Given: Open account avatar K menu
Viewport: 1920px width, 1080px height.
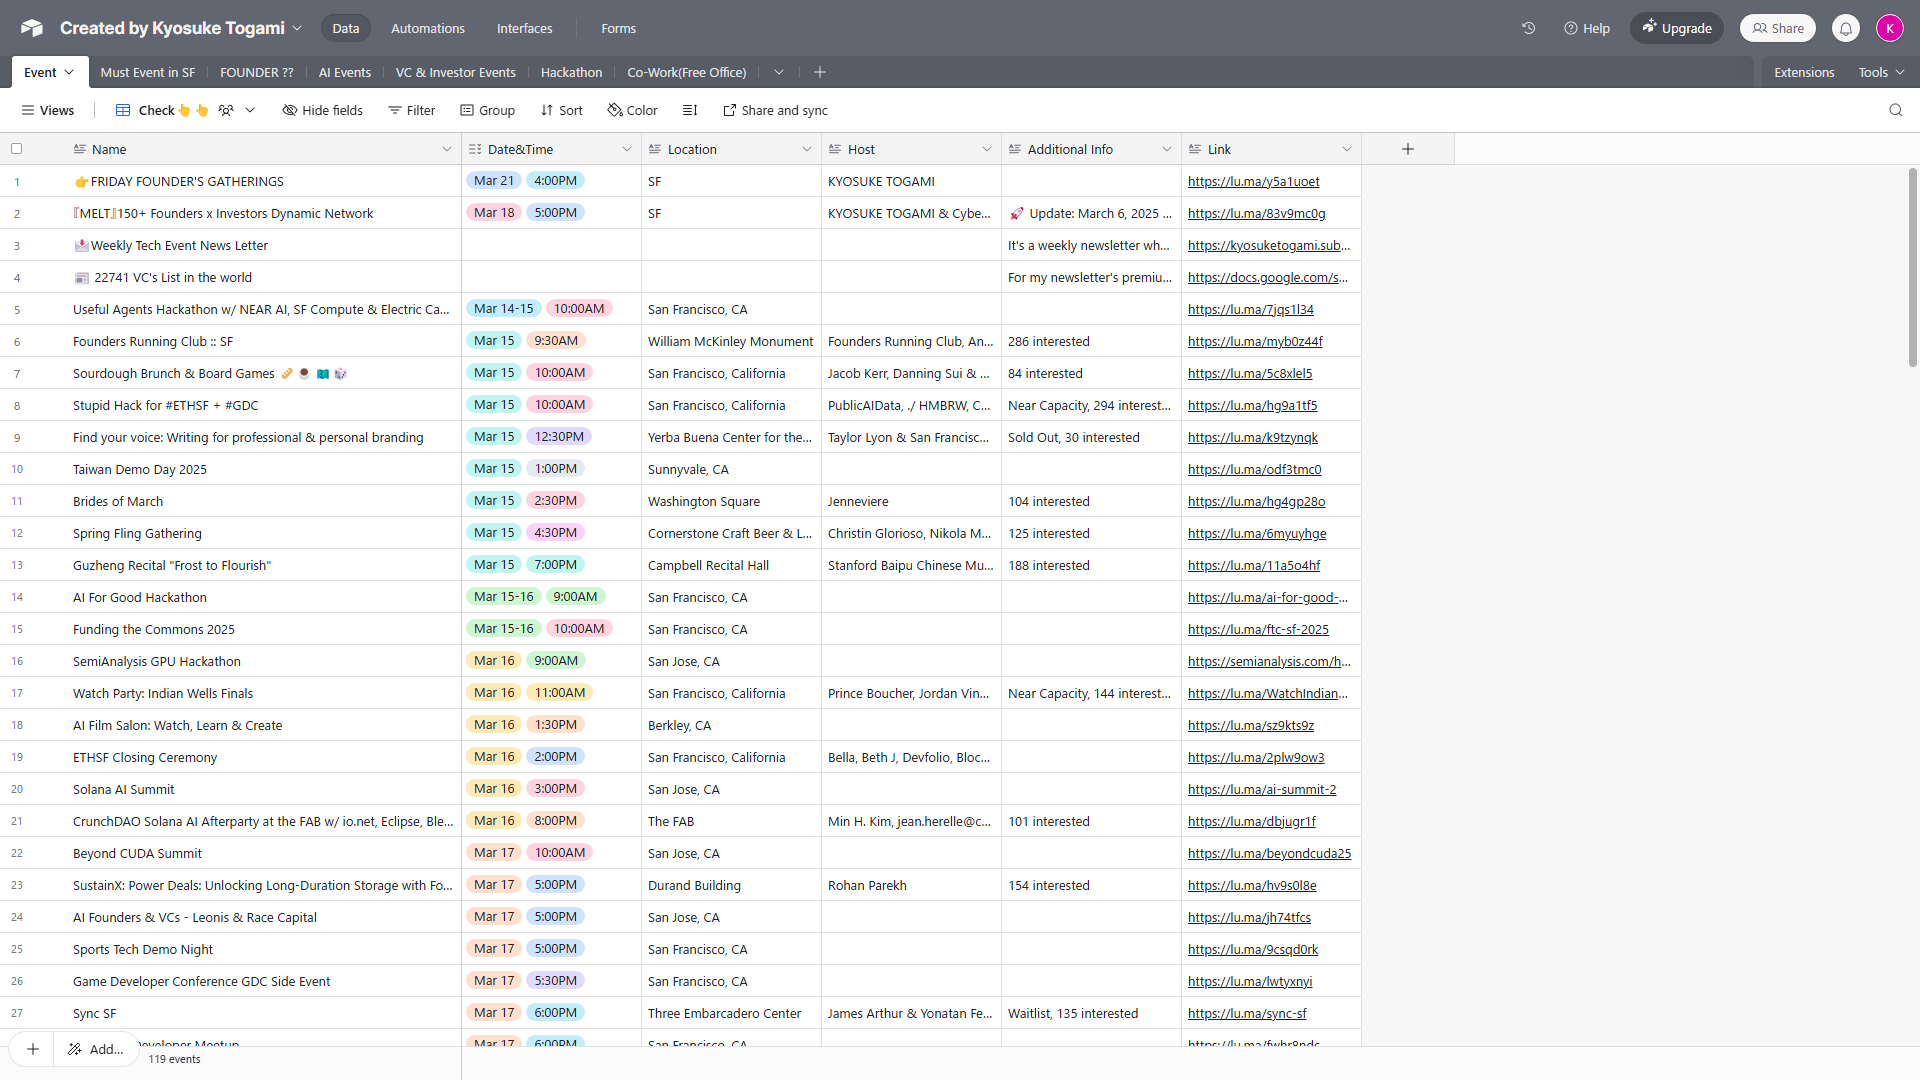Looking at the screenshot, I should tap(1889, 28).
